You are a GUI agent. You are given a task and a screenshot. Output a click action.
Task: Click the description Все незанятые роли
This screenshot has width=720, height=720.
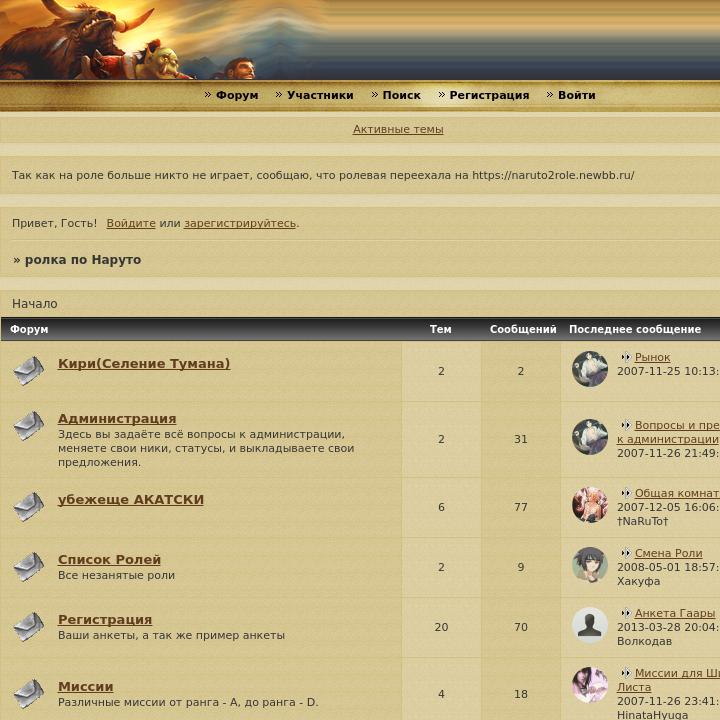116,575
